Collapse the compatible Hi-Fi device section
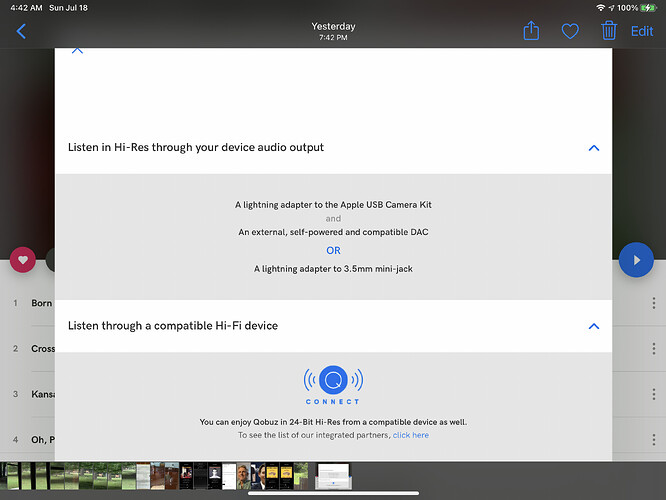Image resolution: width=666 pixels, height=500 pixels. point(593,326)
